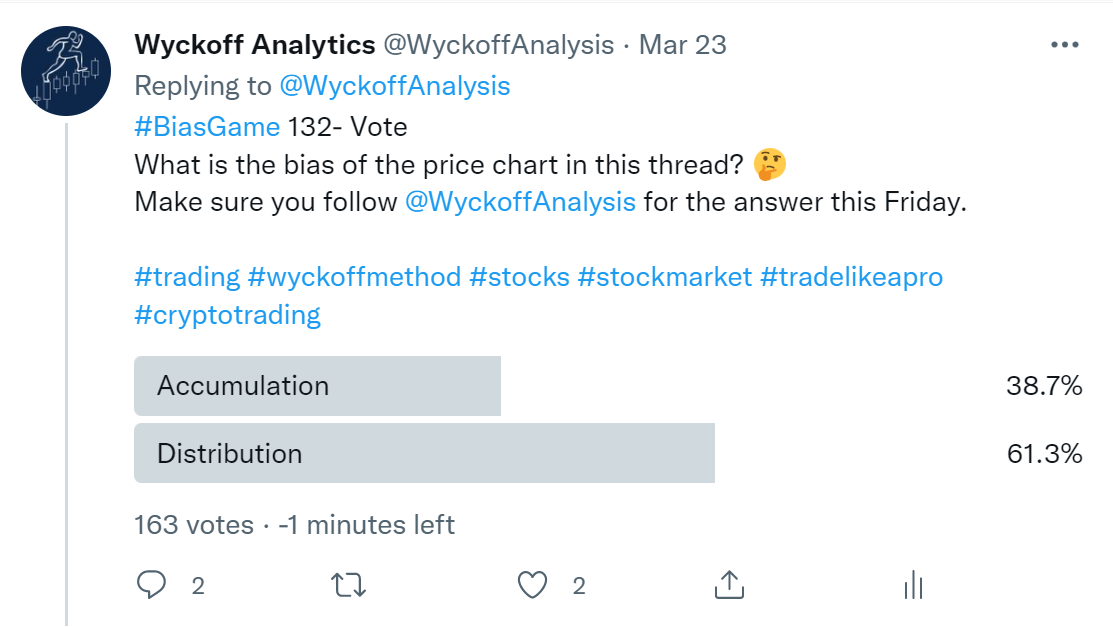Open the reply comment icon
Screen dimensions: 1113x627
coord(151,585)
